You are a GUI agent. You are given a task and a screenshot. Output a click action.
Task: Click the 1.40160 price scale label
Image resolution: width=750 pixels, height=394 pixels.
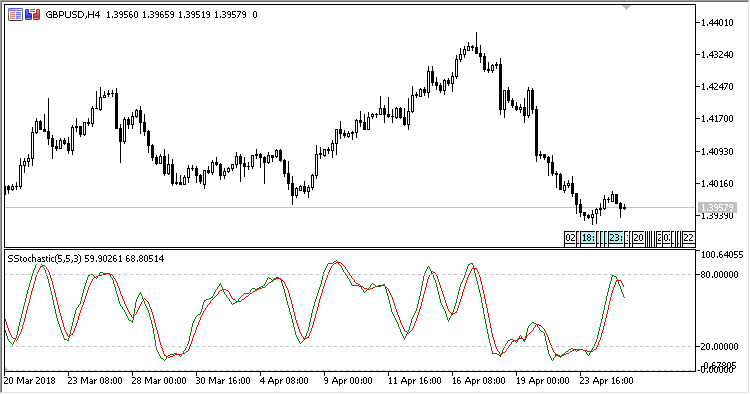(717, 183)
